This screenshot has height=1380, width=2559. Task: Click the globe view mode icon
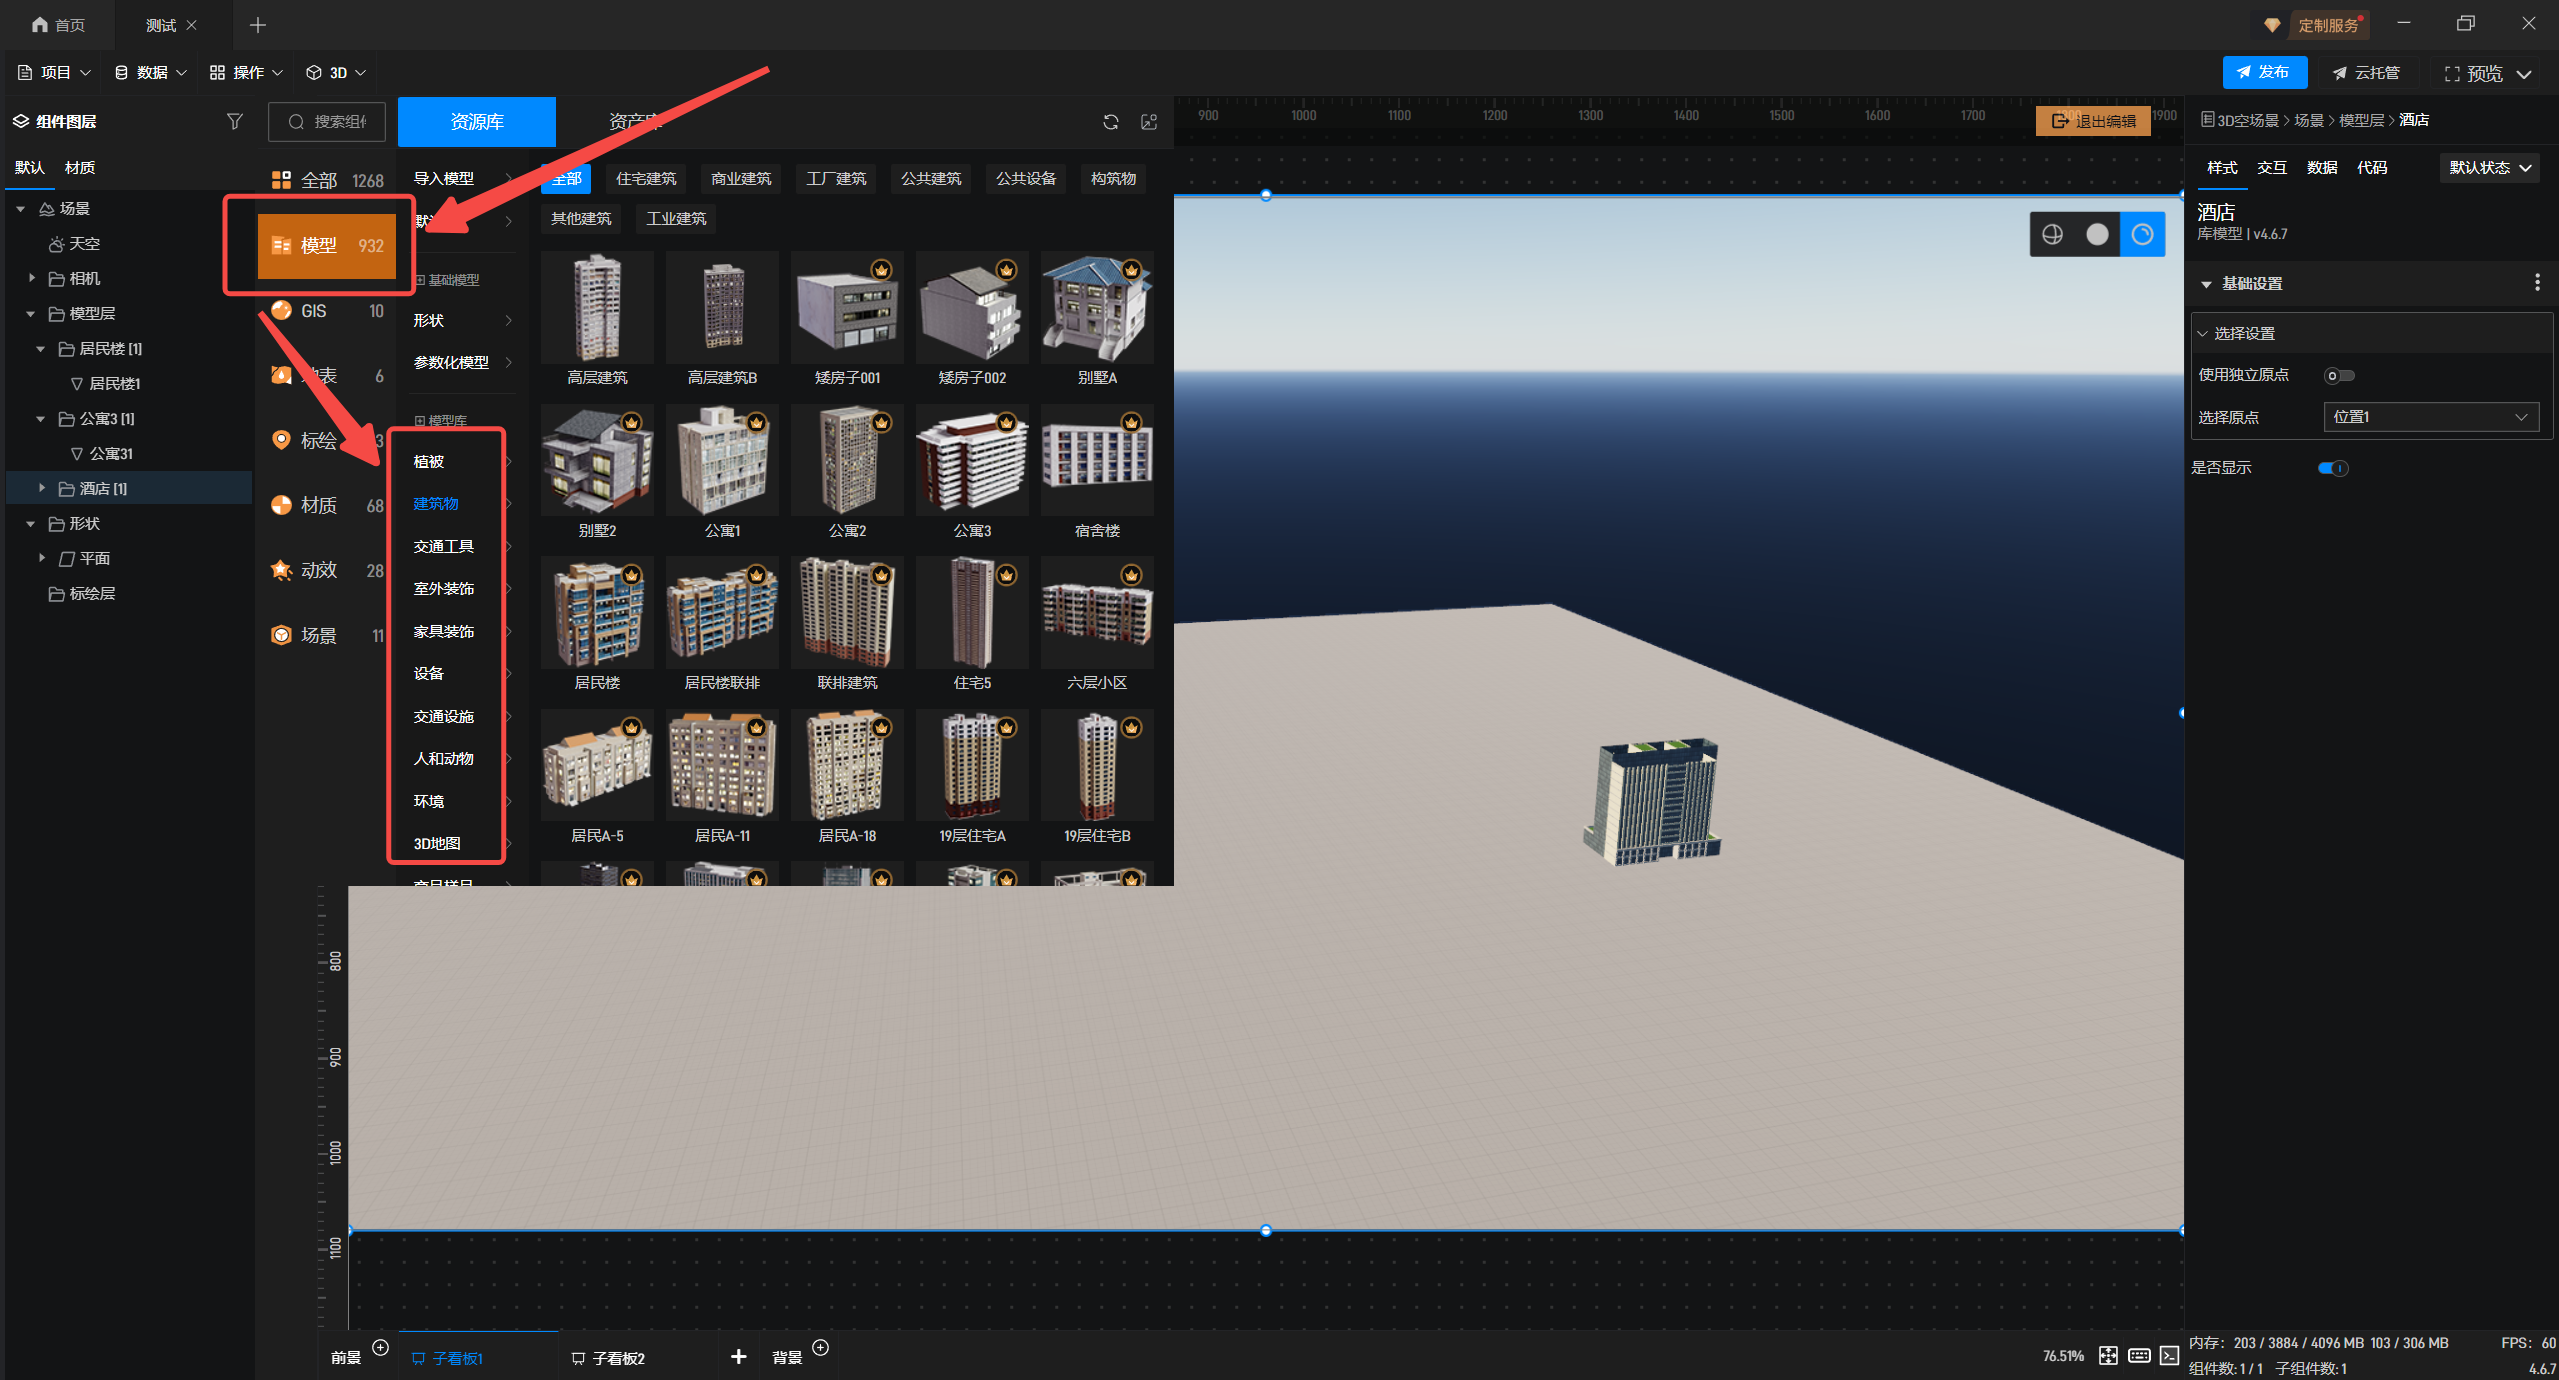tap(2052, 234)
